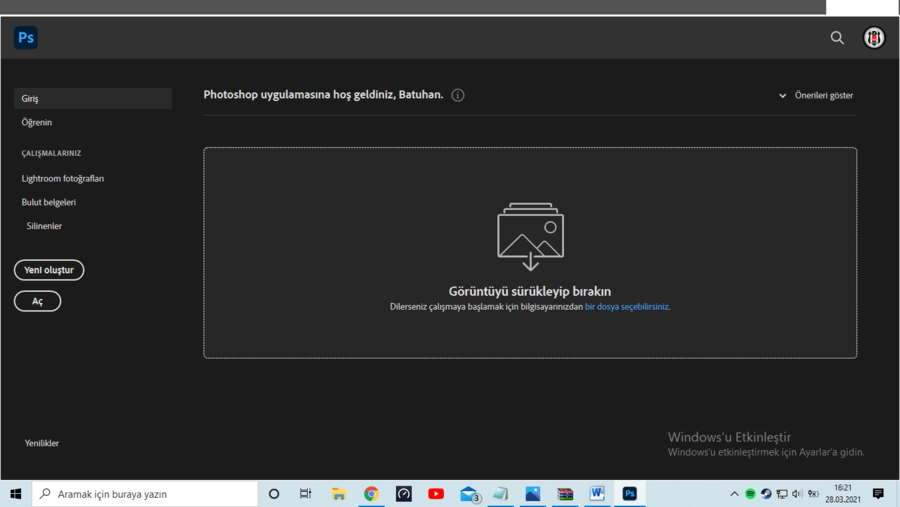
Task: Open the search magnifier in the header
Action: pos(837,38)
